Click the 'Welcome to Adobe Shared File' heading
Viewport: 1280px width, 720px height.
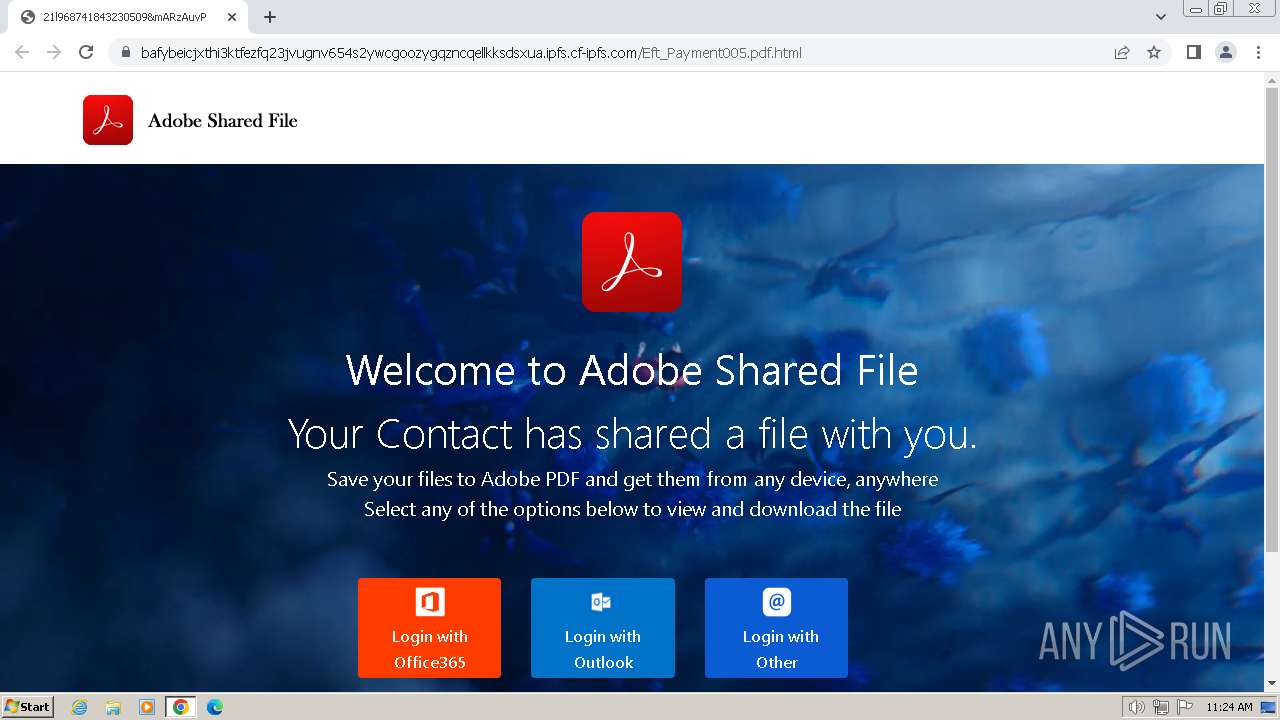(632, 371)
